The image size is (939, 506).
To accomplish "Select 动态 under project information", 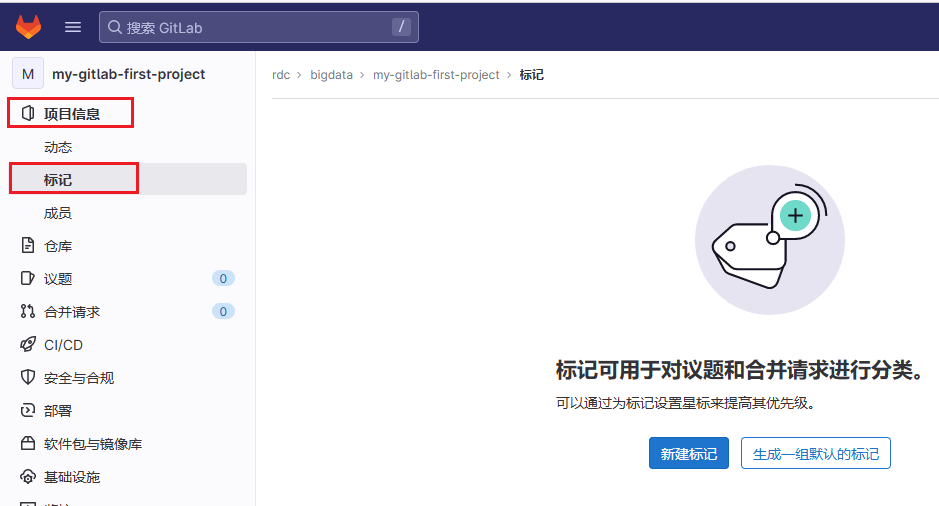I will tap(58, 147).
